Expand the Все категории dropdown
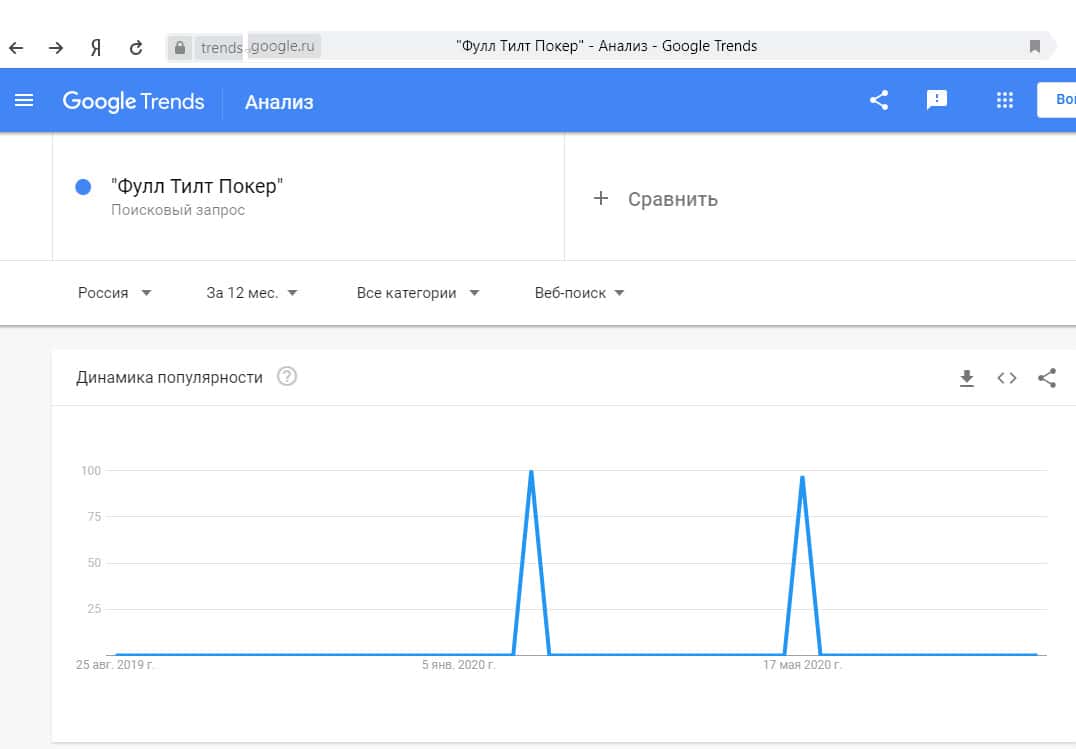This screenshot has height=749, width=1076. [x=418, y=293]
